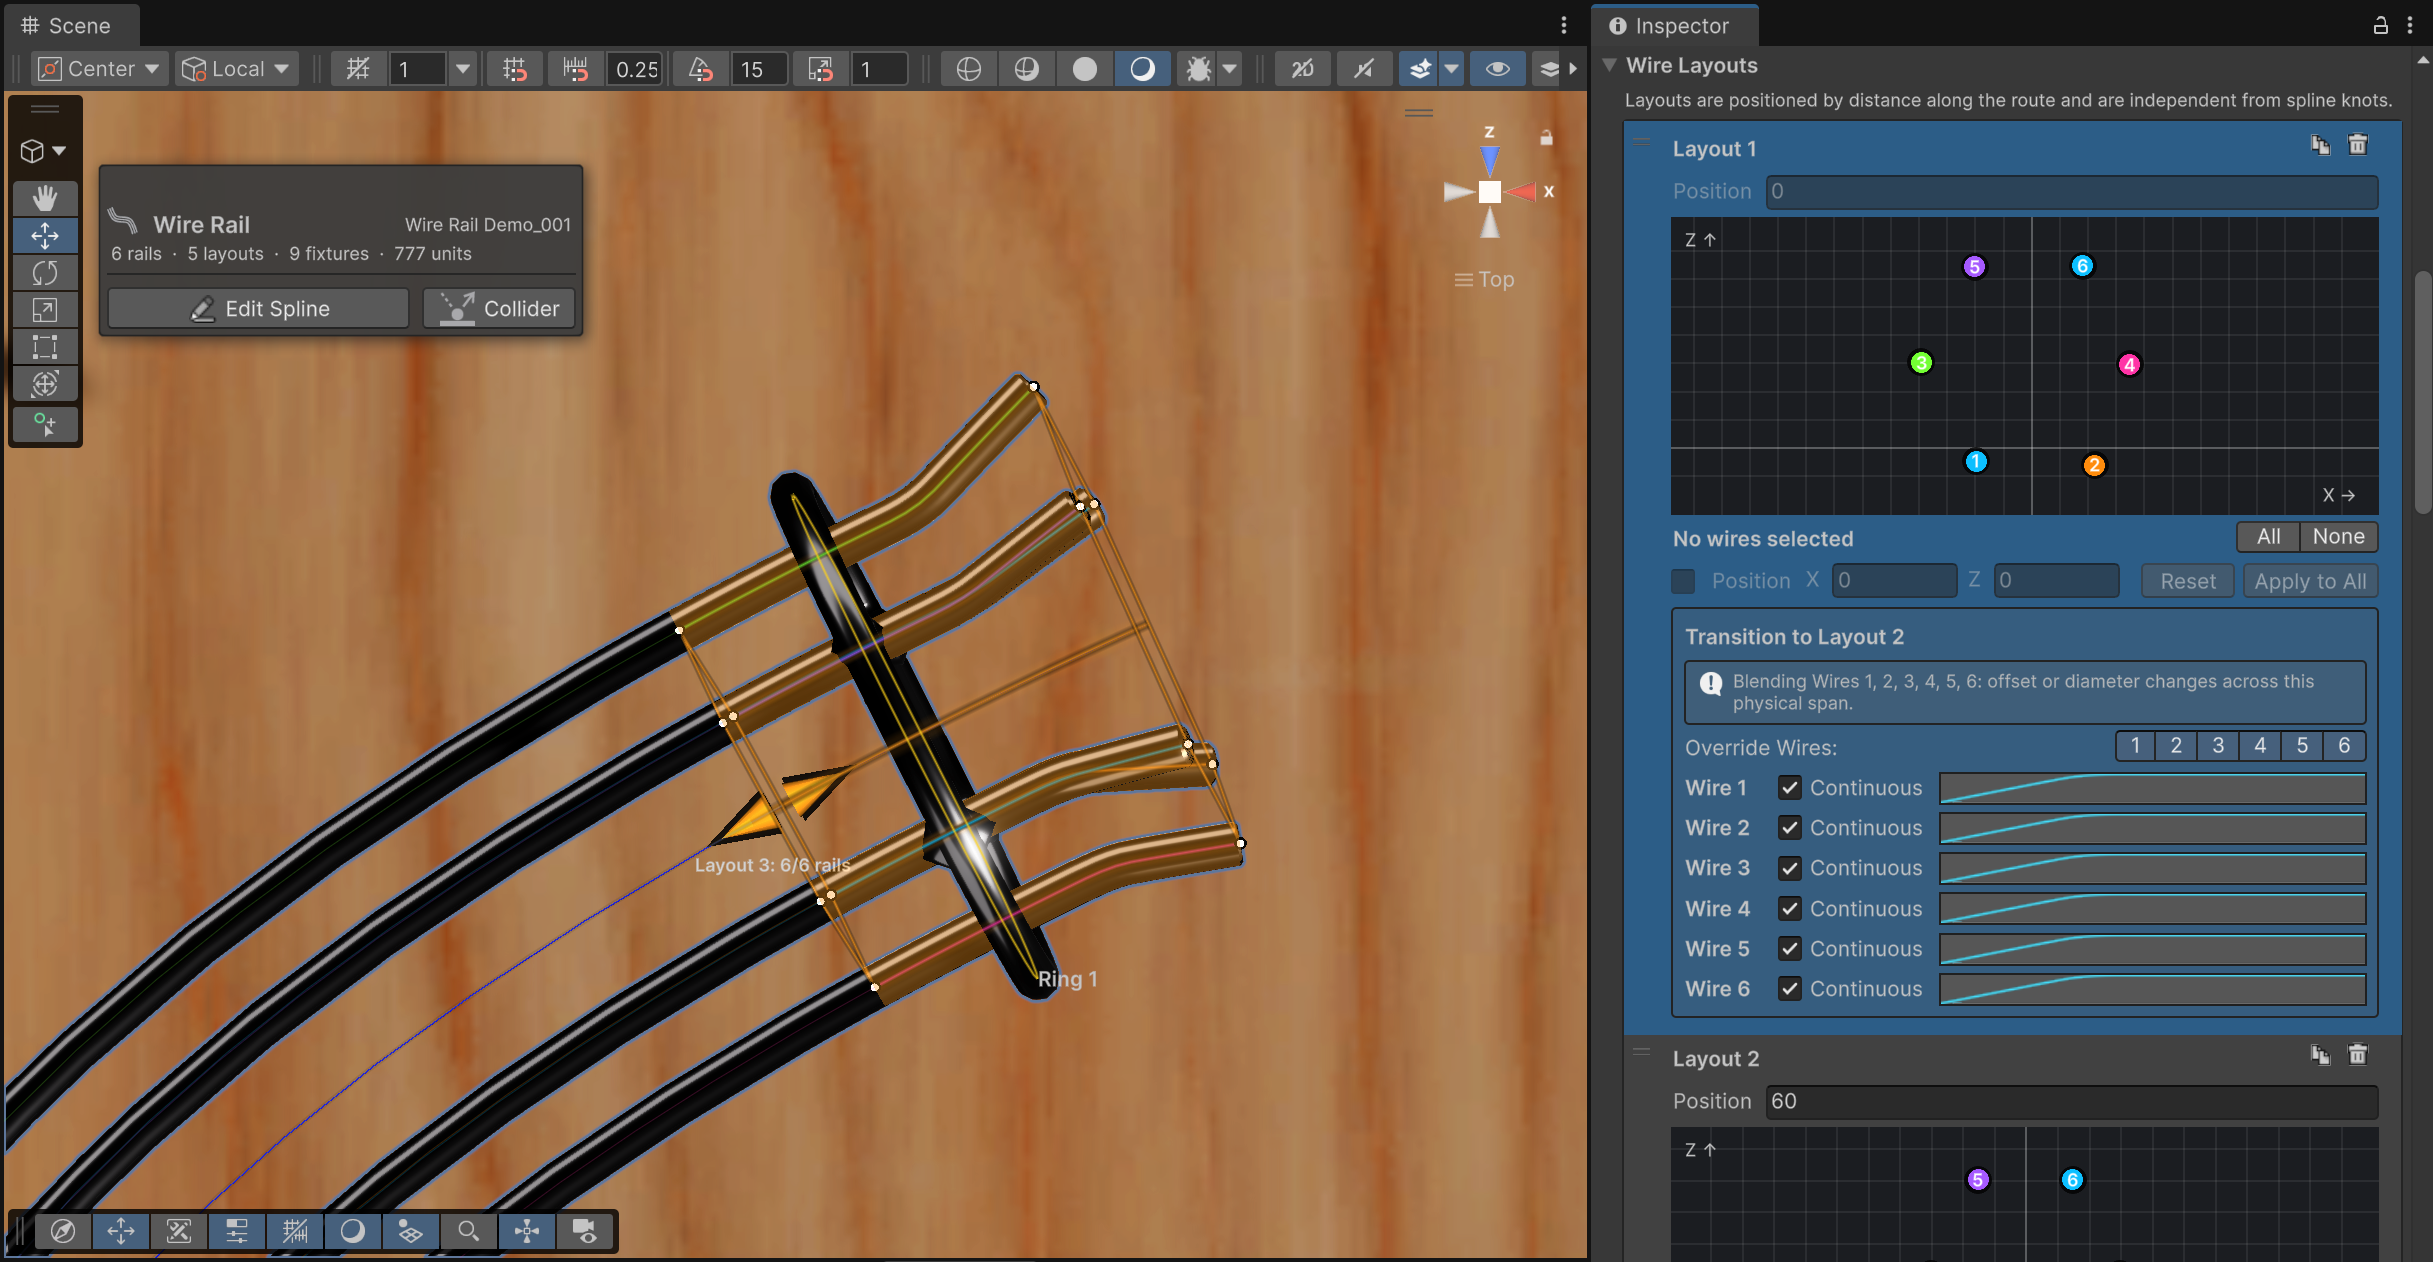The height and width of the screenshot is (1262, 2433).
Task: Click the Apply to All button
Action: click(2310, 581)
